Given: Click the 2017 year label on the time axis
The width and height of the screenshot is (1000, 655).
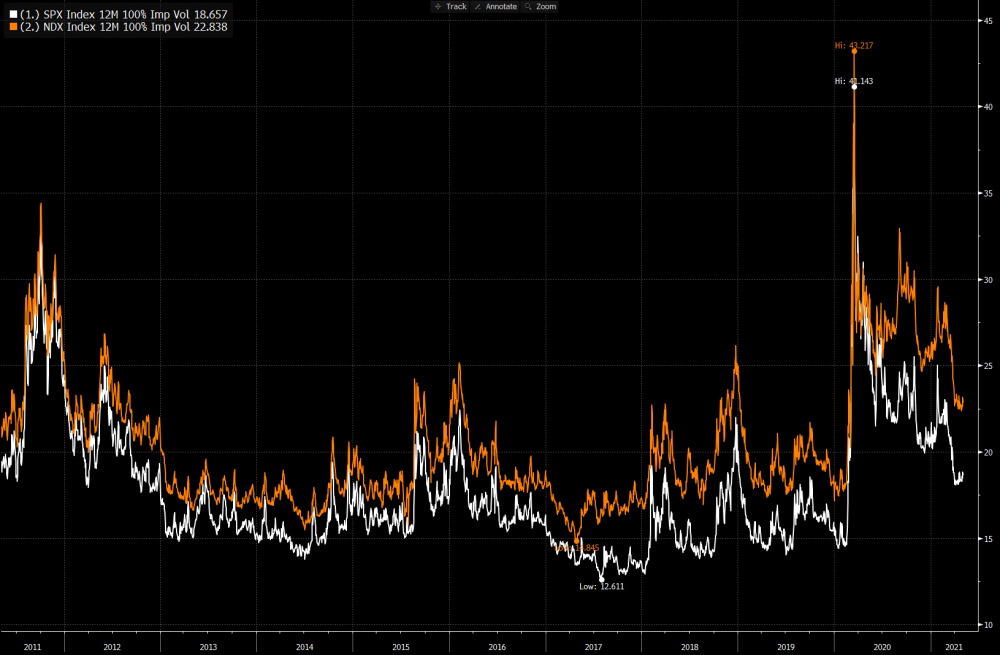Looking at the screenshot, I should pyautogui.click(x=594, y=647).
